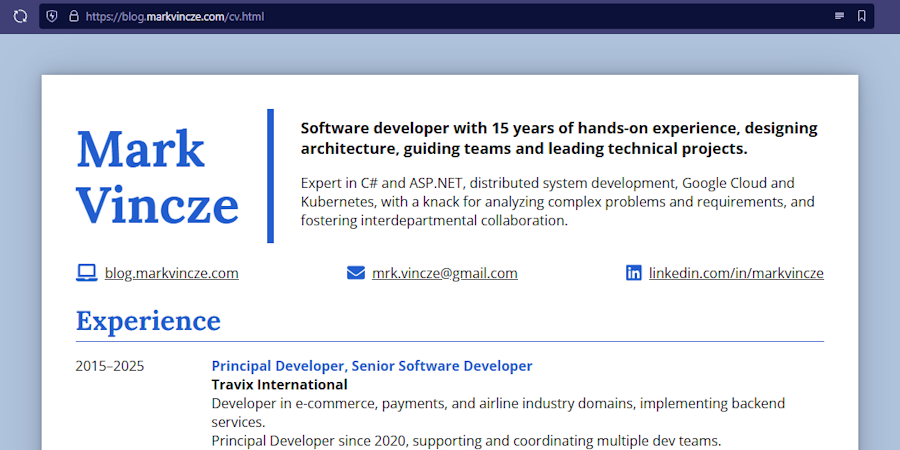Click the Developer in e-commerce description line
The height and width of the screenshot is (450, 900).
click(x=498, y=413)
